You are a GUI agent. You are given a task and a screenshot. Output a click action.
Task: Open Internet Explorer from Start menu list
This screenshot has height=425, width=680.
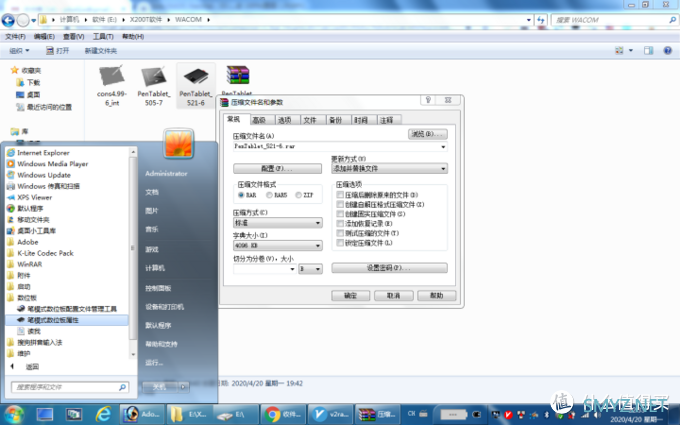pos(43,153)
